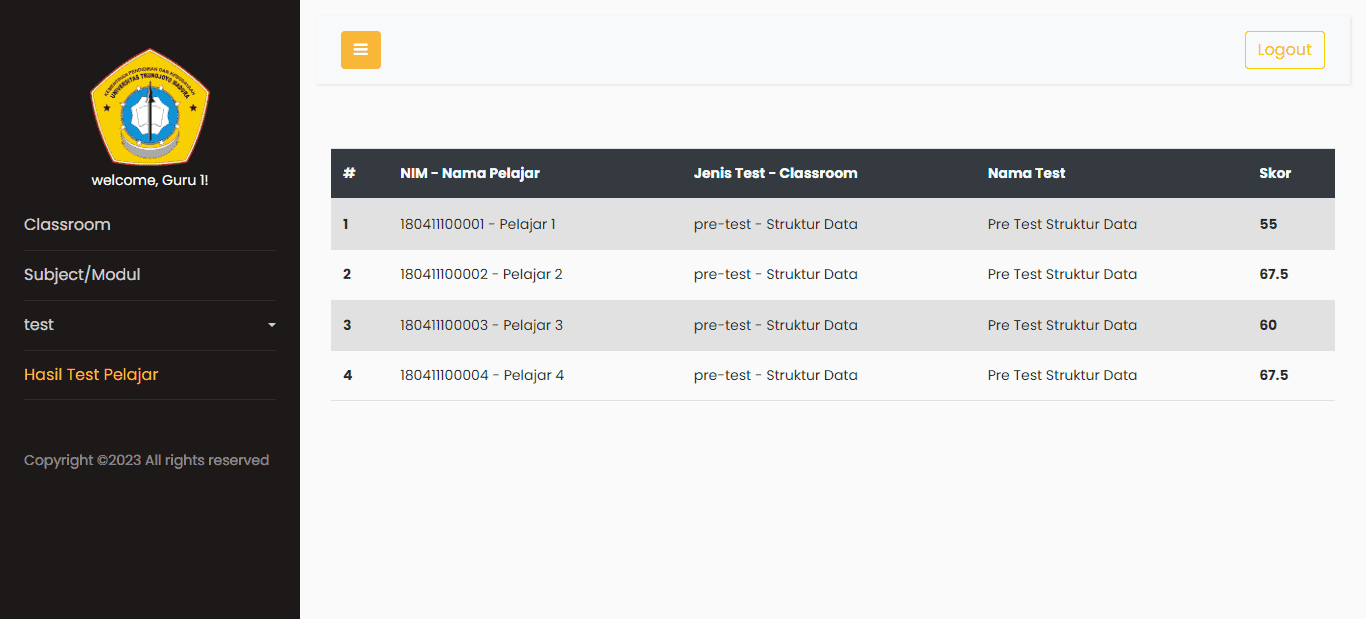
Task: Open the Classroom sidebar menu
Action: 67,224
